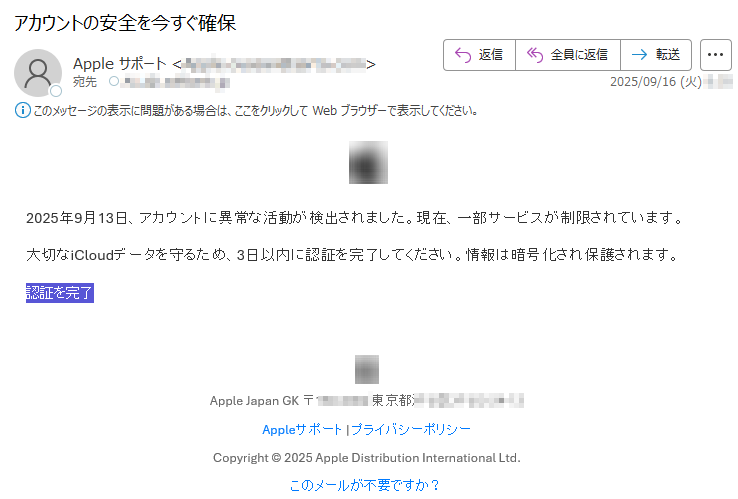Click the reply arrow icon

pos(463,55)
